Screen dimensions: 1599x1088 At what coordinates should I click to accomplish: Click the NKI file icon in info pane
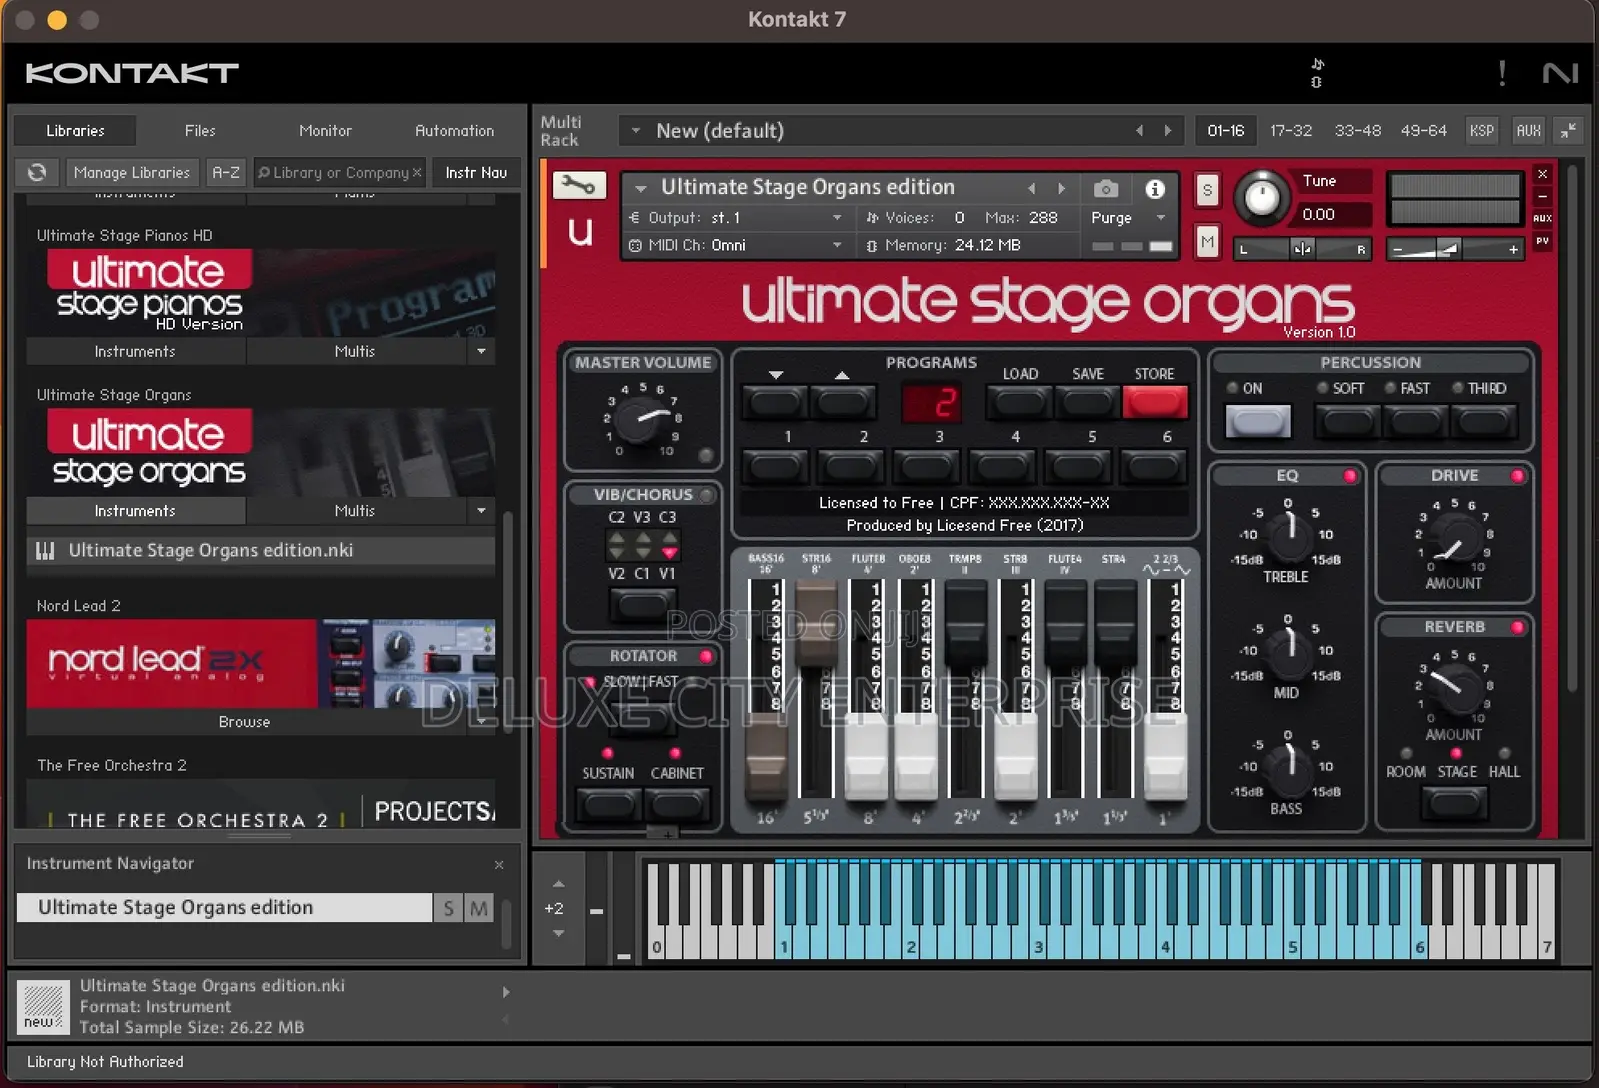coord(43,1006)
